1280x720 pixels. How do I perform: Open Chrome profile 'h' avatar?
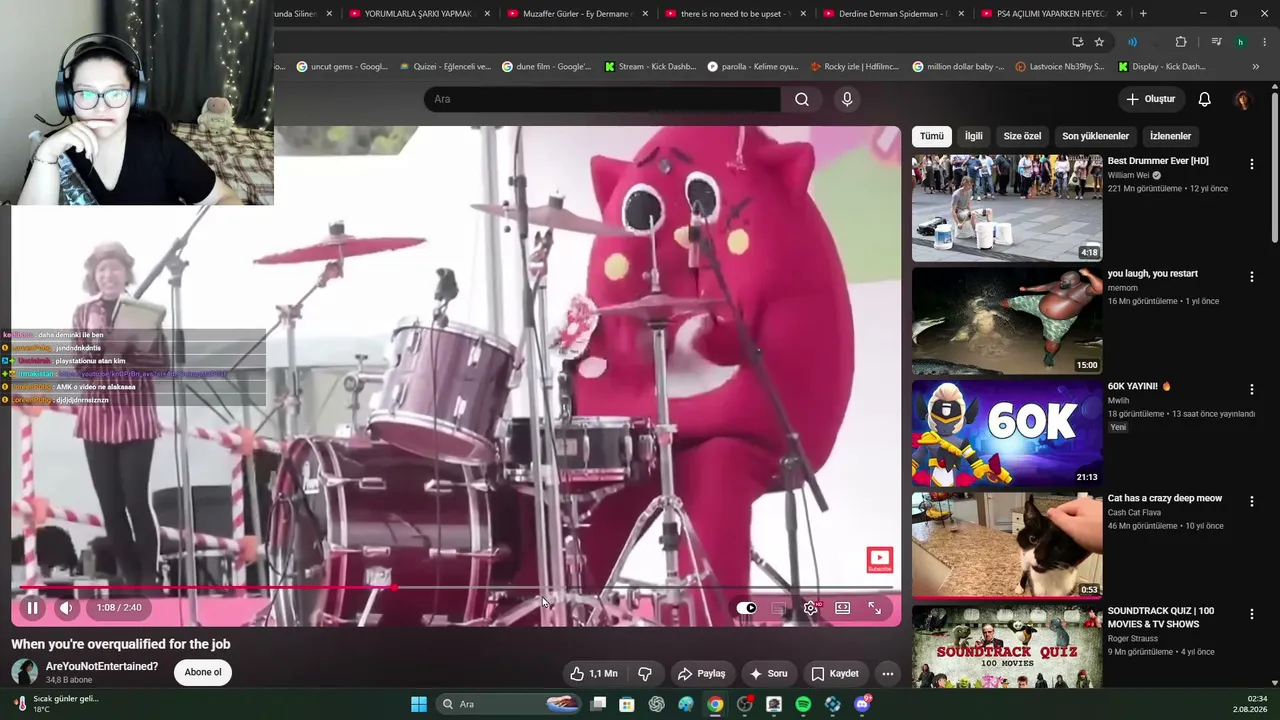click(1240, 42)
